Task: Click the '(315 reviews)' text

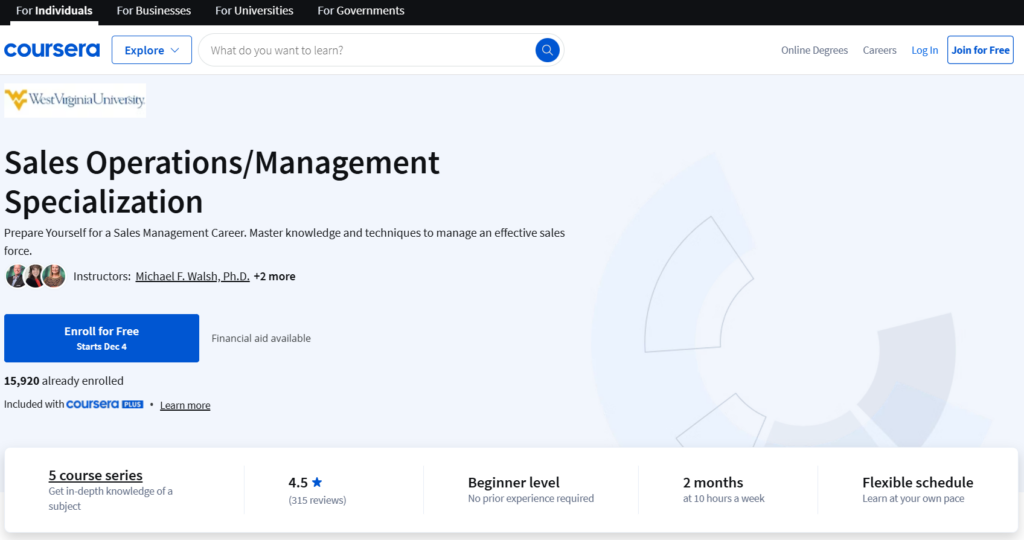Action: tap(317, 500)
